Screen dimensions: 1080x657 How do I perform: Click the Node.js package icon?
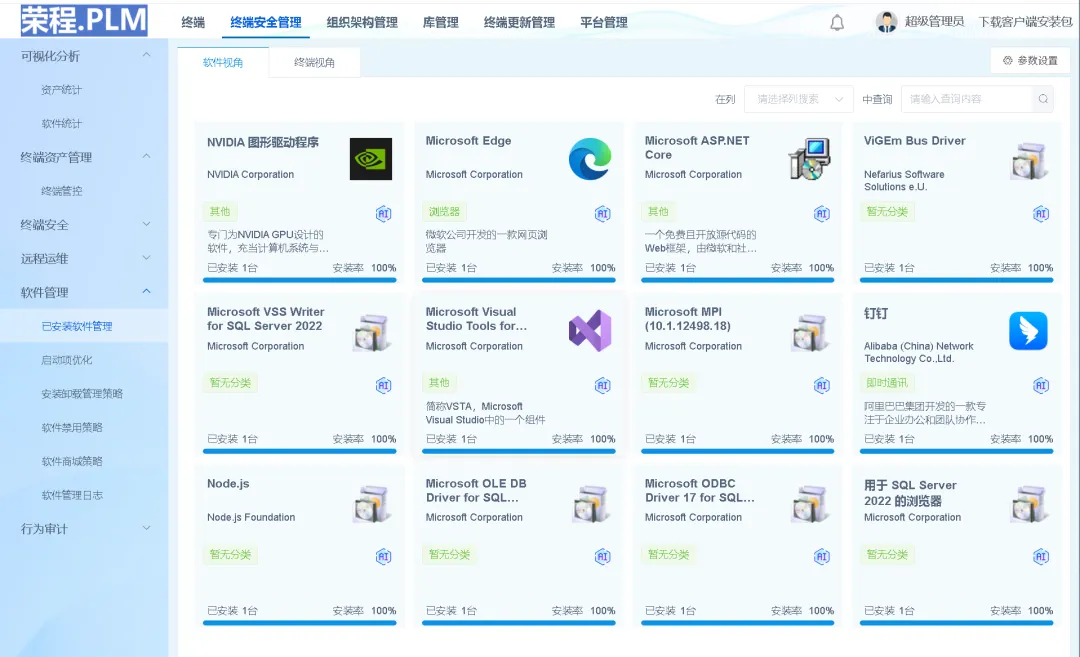pos(371,503)
